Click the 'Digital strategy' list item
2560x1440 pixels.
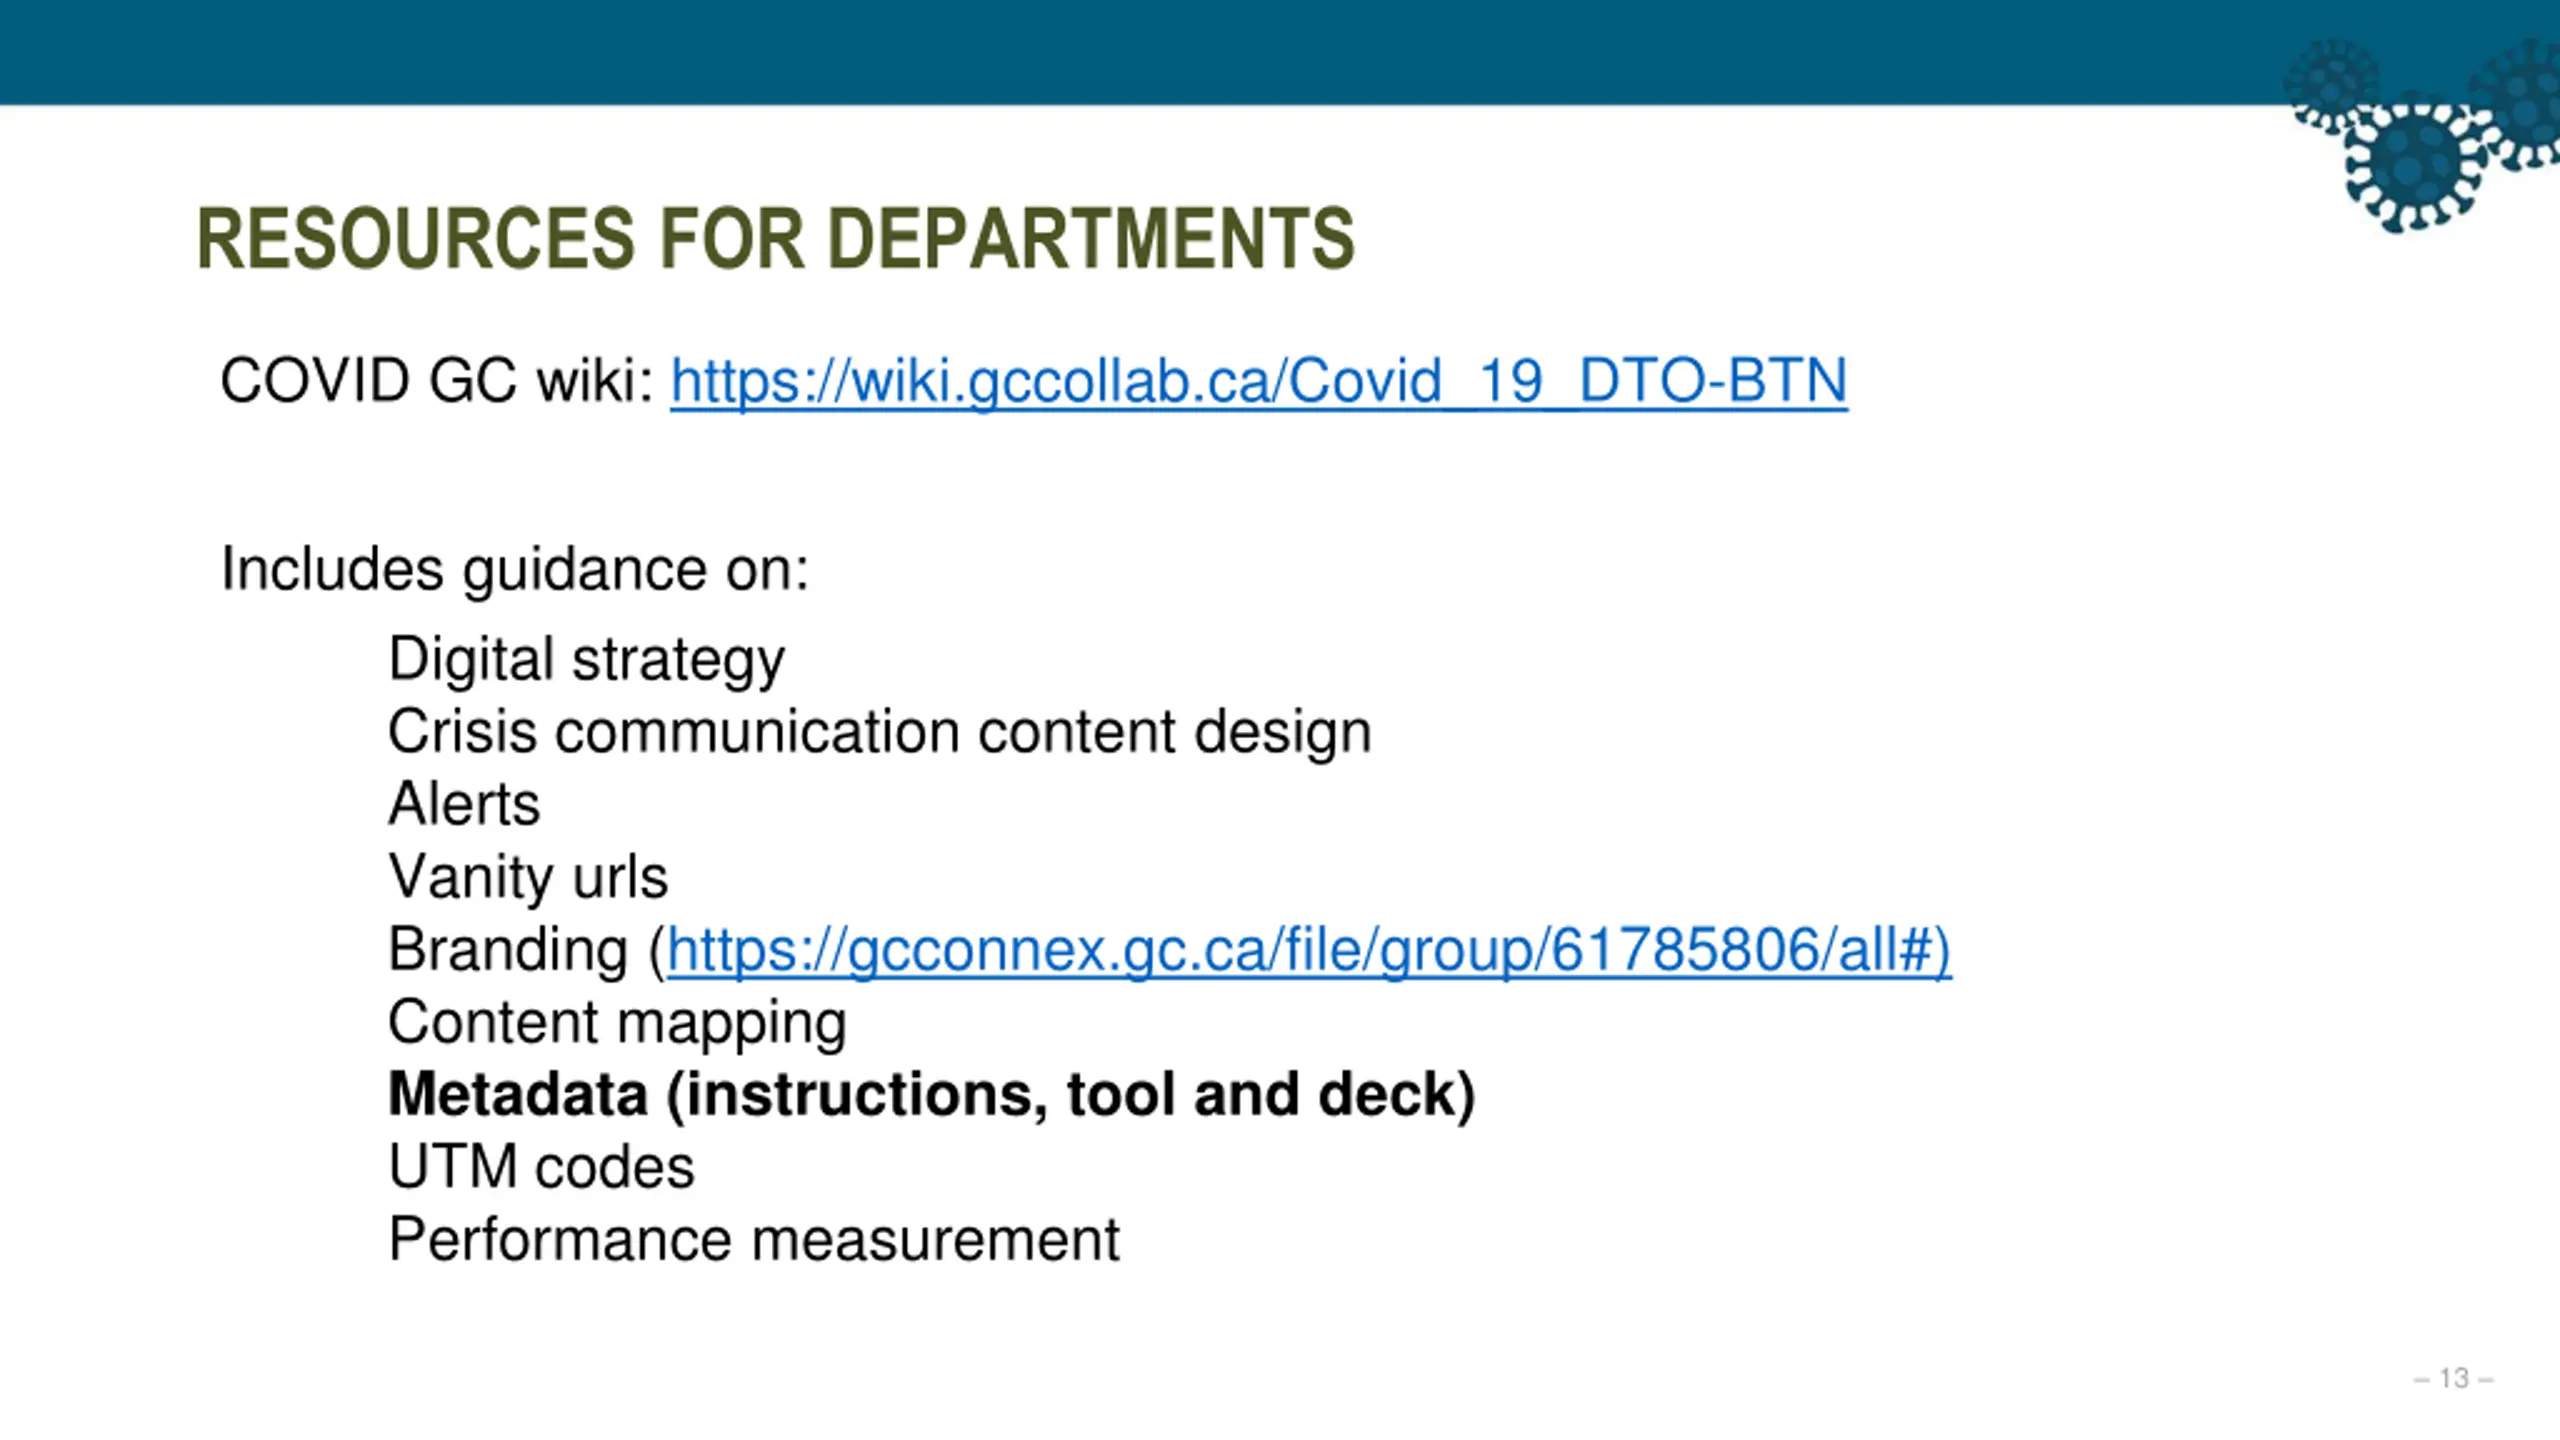coord(586,660)
